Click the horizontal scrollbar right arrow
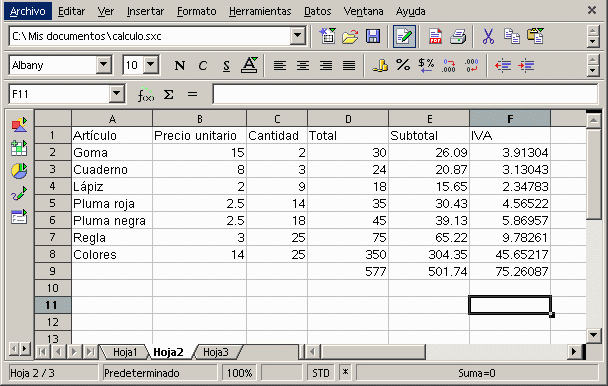 (x=574, y=352)
